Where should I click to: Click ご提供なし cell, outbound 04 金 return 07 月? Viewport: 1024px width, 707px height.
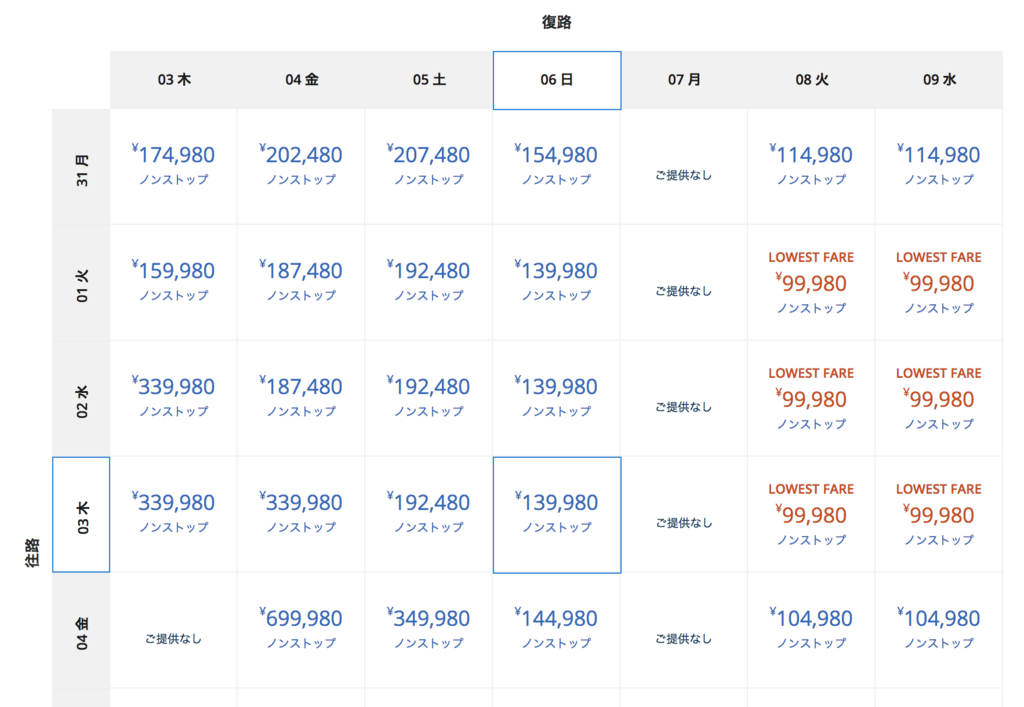pyautogui.click(x=684, y=631)
